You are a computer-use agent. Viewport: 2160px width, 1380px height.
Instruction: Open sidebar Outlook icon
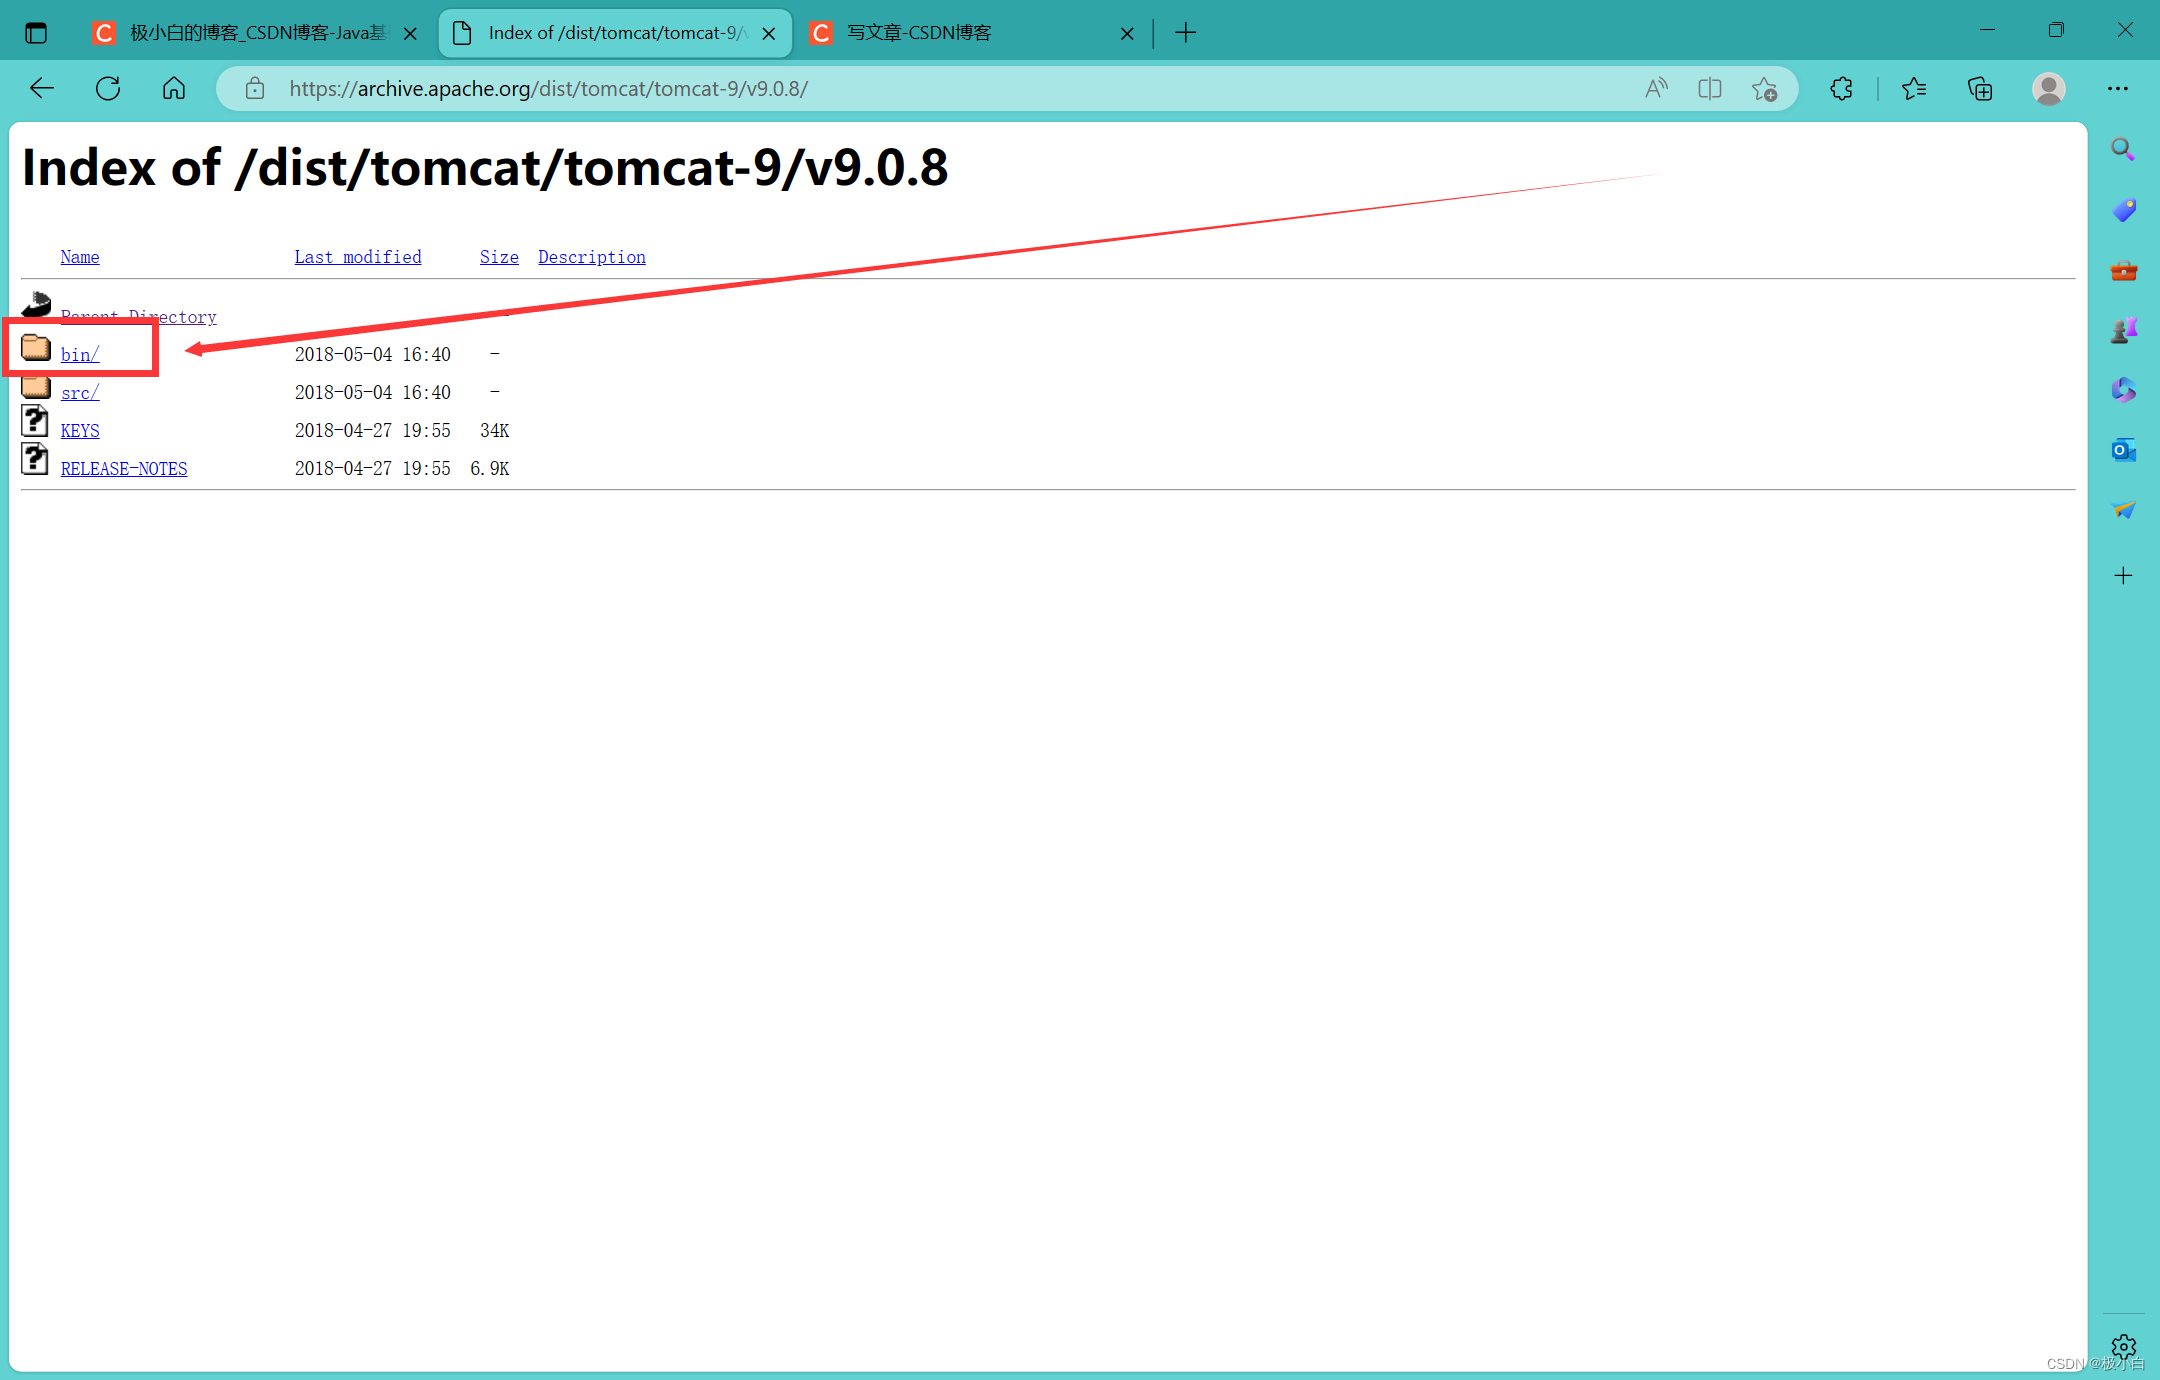2123,450
